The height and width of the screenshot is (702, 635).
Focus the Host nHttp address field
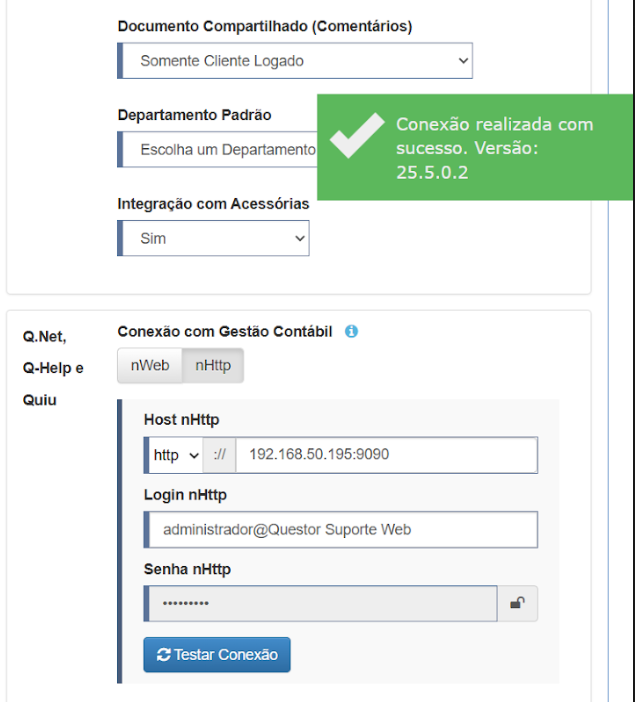tap(386, 455)
